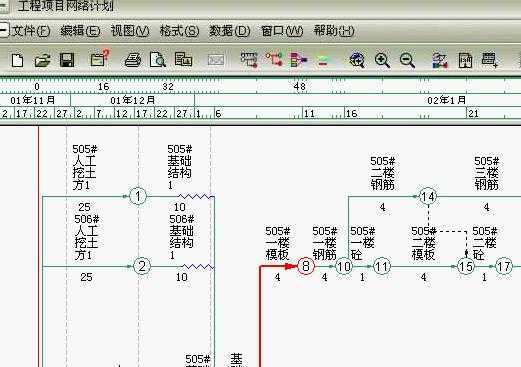Click the duration 25 under node 1 line

84,207
